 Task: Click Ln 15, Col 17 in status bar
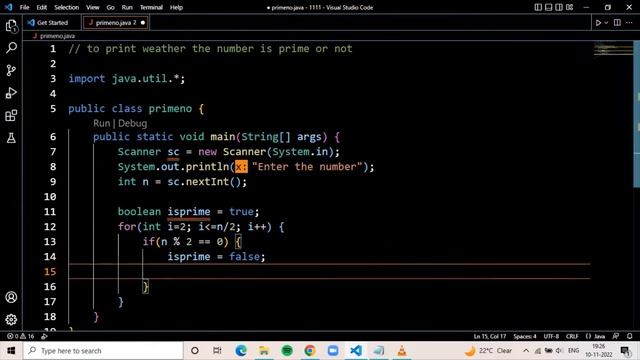click(x=490, y=336)
